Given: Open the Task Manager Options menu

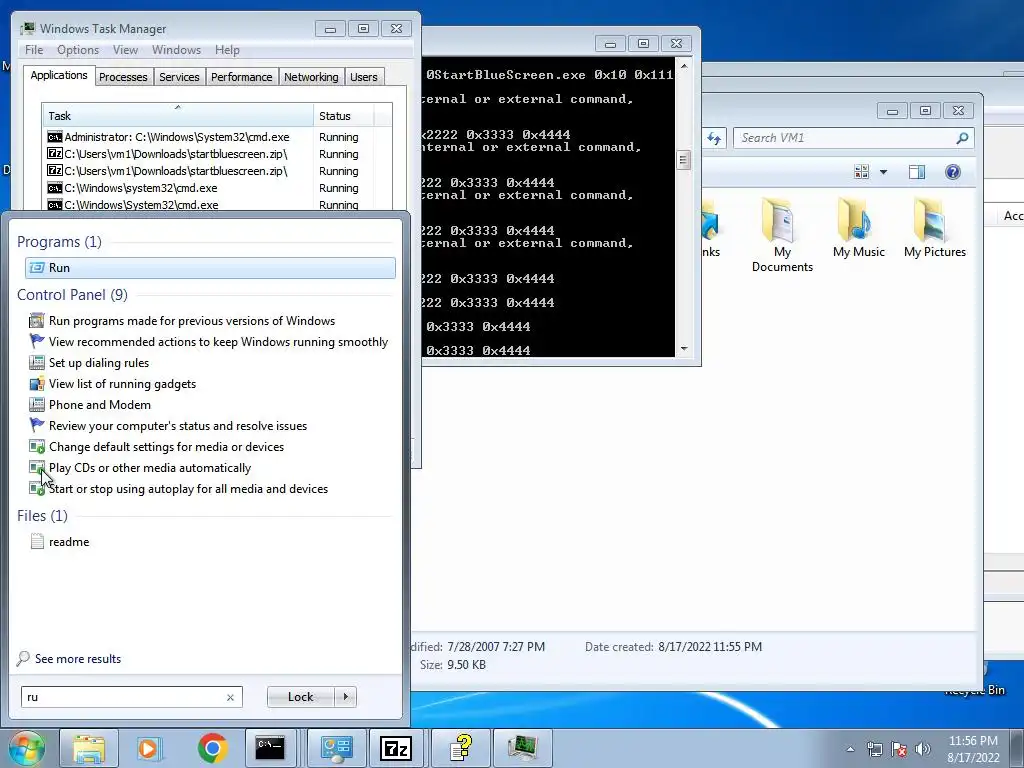Looking at the screenshot, I should 78,50.
